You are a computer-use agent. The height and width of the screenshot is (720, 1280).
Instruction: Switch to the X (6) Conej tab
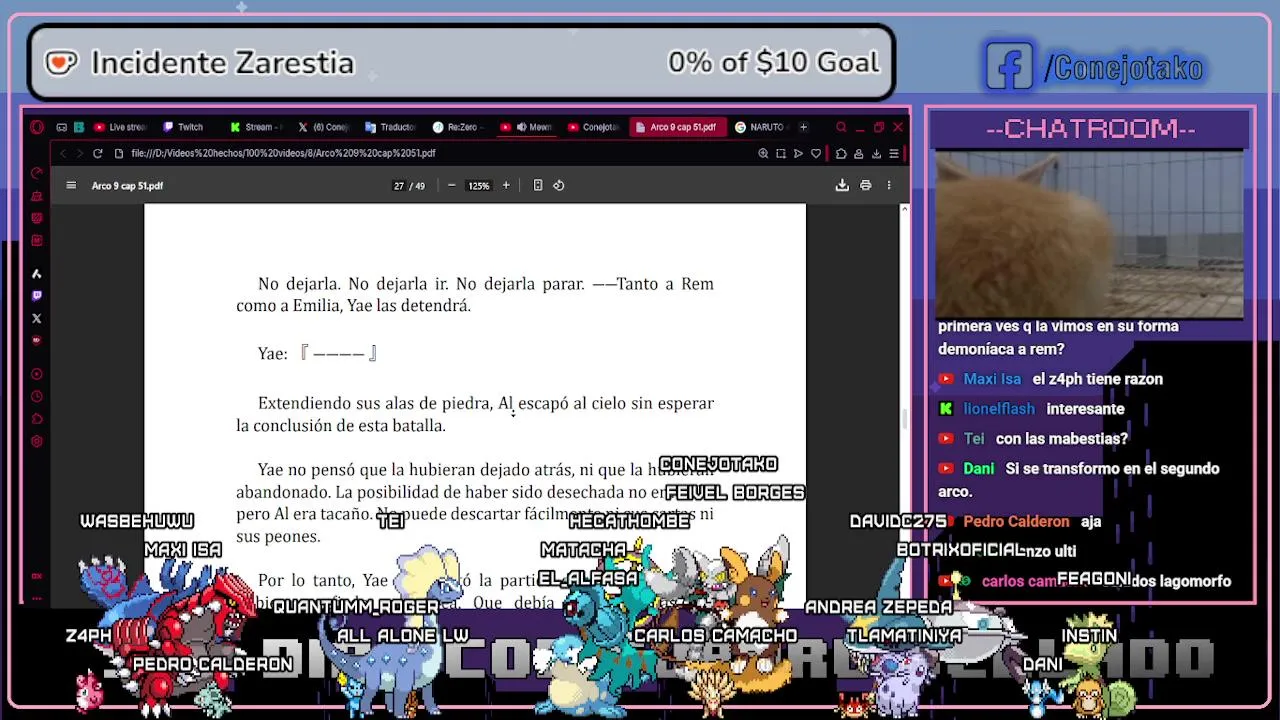[324, 127]
